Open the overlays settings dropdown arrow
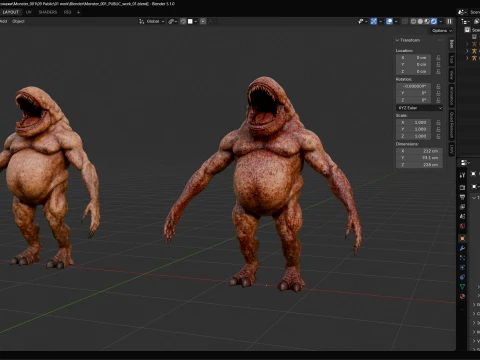Image resolution: width=480 pixels, height=360 pixels. point(396,21)
